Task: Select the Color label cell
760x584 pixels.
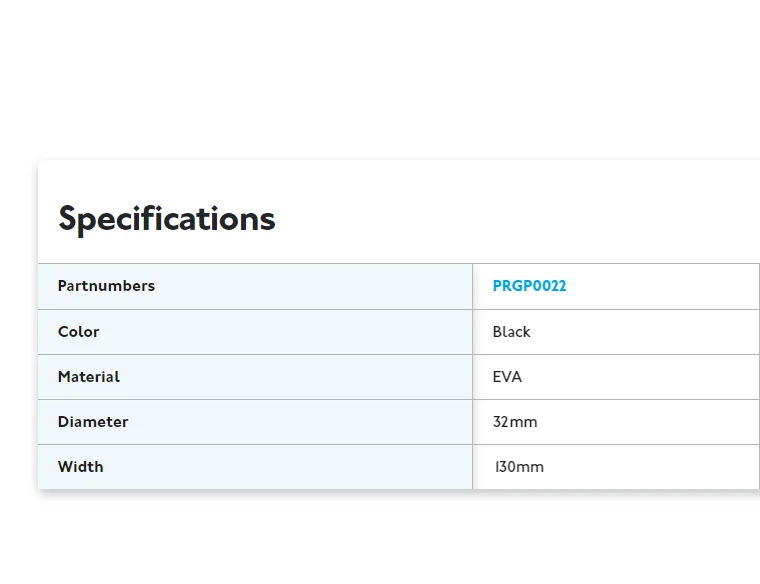Action: [x=255, y=332]
